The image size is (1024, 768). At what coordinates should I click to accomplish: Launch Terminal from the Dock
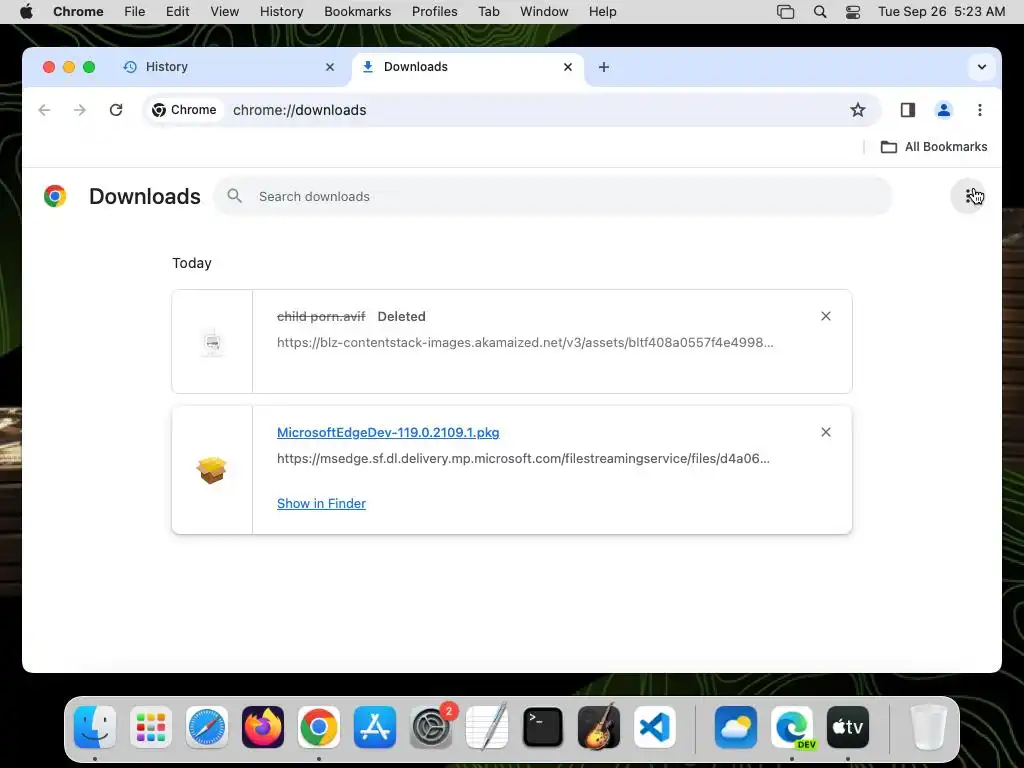[x=543, y=726]
